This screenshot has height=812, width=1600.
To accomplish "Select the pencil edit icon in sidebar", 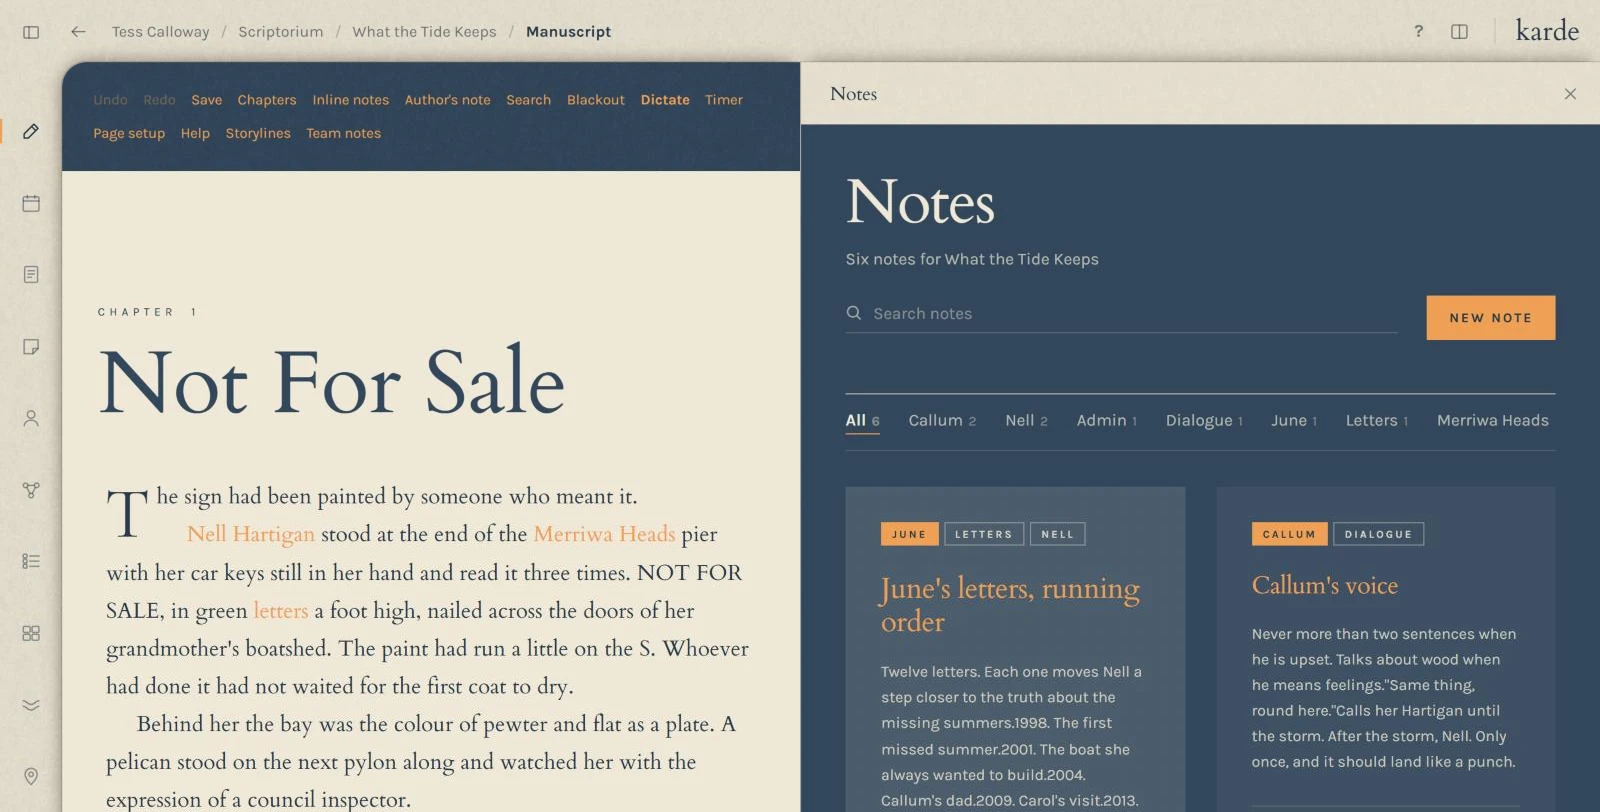I will click(31, 131).
